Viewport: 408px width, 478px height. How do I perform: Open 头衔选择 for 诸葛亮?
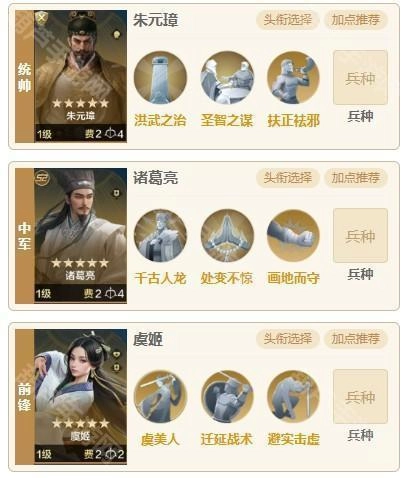point(288,178)
